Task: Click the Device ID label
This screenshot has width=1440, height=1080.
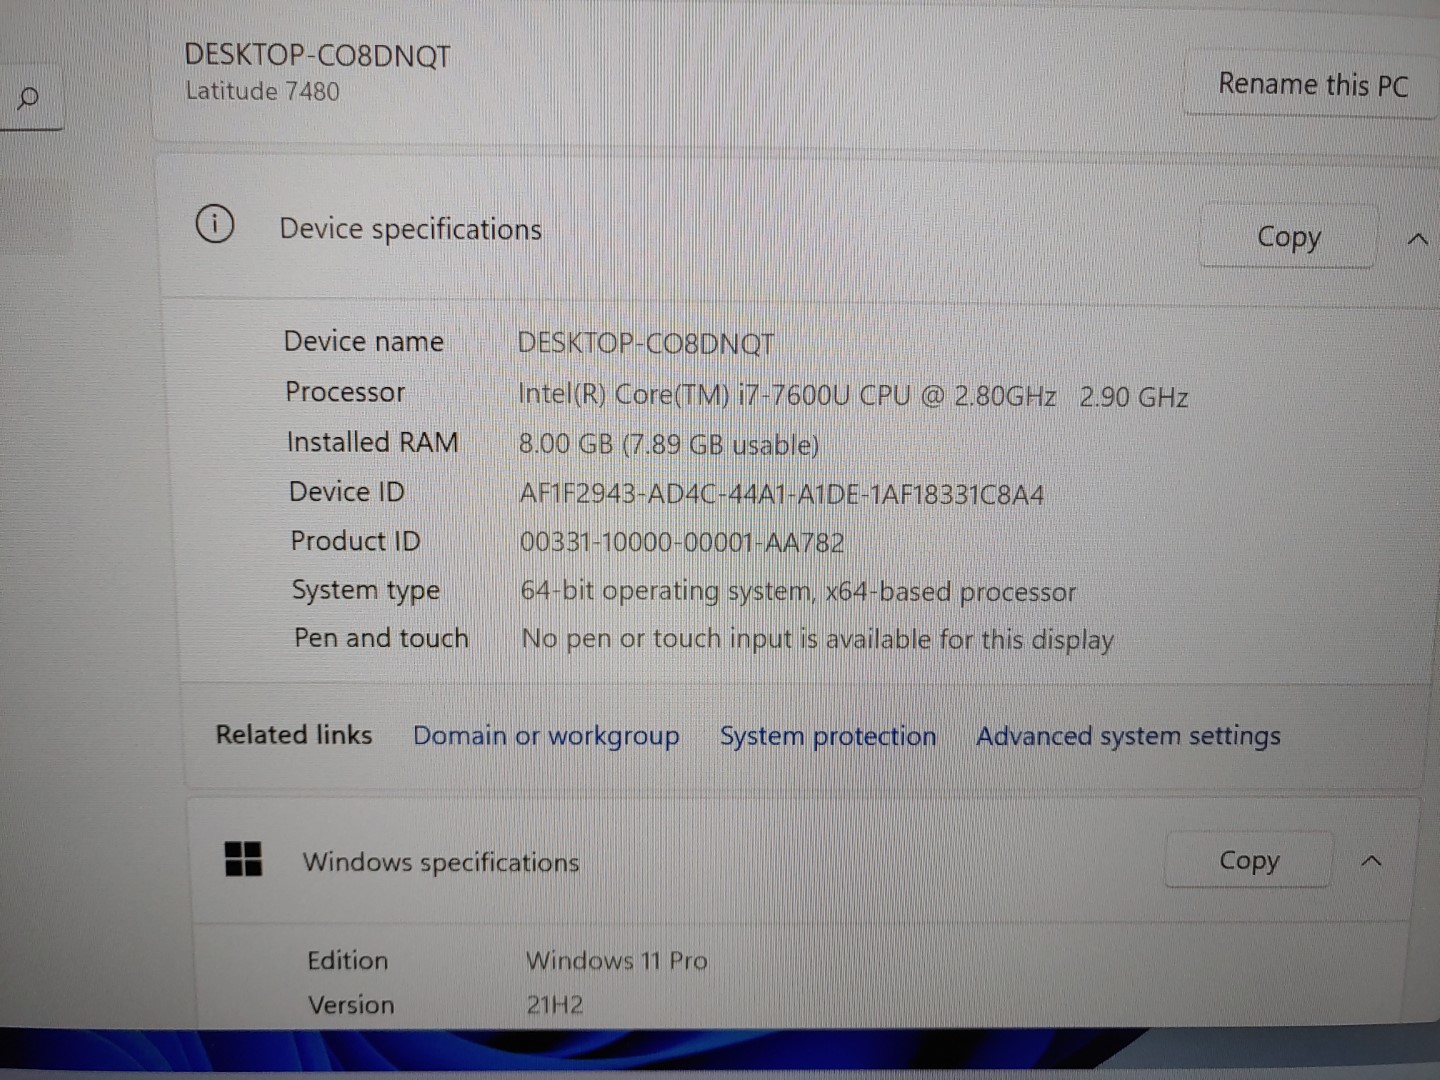Action: [347, 492]
